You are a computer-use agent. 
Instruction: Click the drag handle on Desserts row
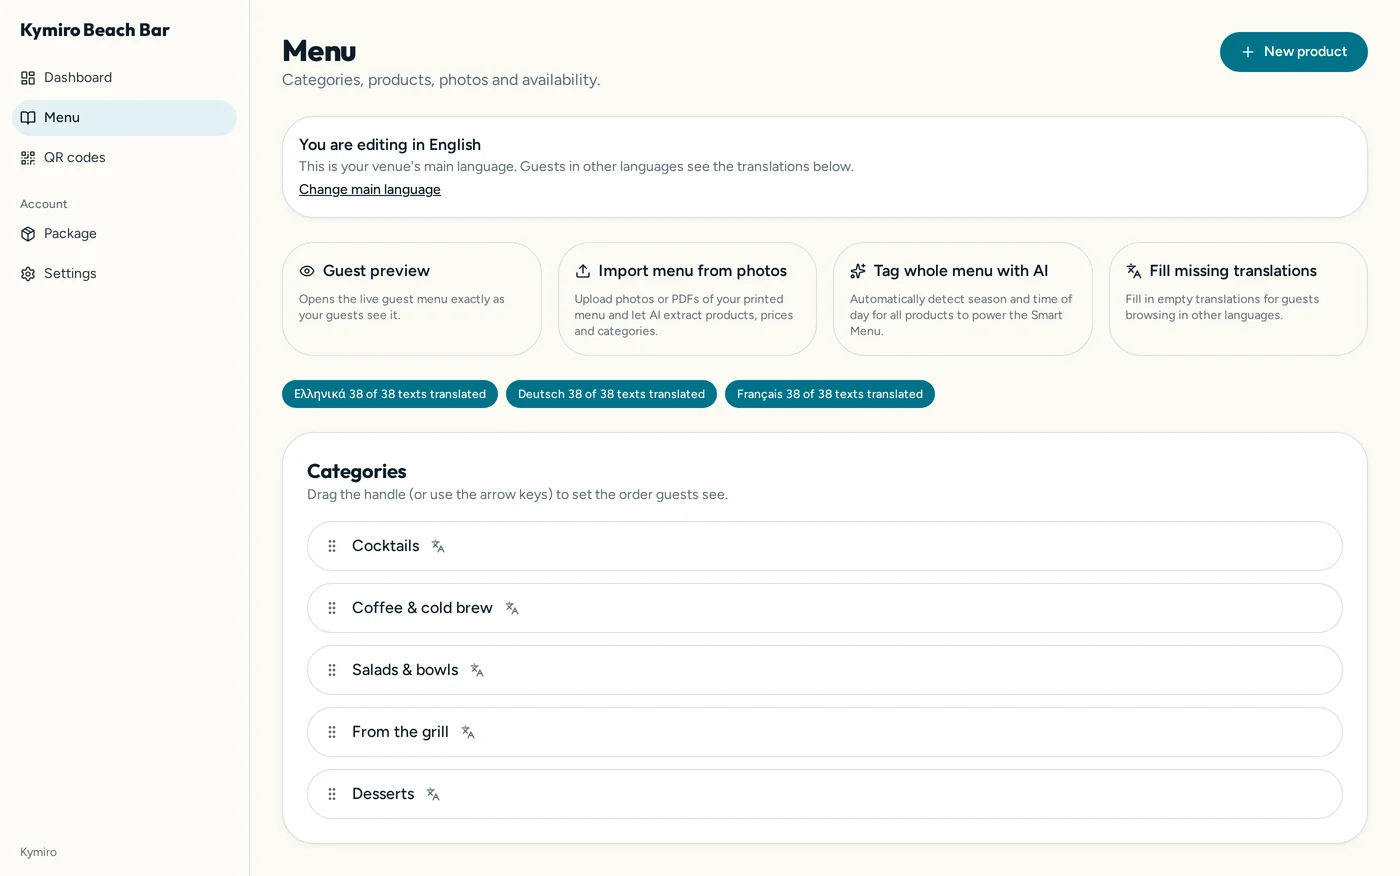pos(332,794)
